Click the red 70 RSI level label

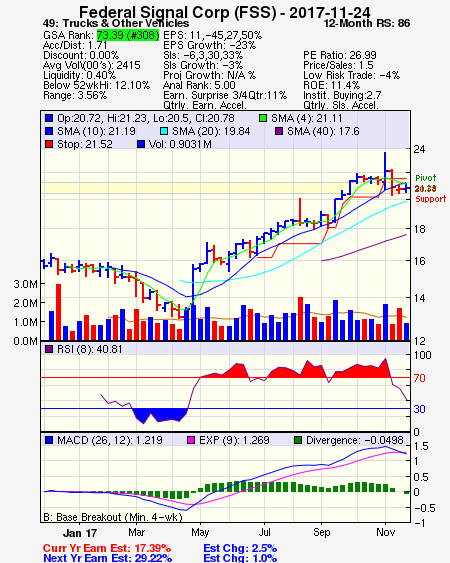[x=419, y=378]
